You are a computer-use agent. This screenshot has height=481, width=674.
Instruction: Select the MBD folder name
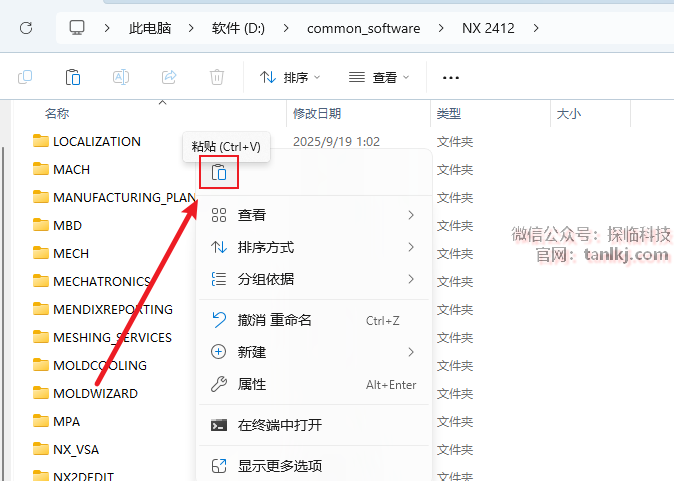pos(67,225)
